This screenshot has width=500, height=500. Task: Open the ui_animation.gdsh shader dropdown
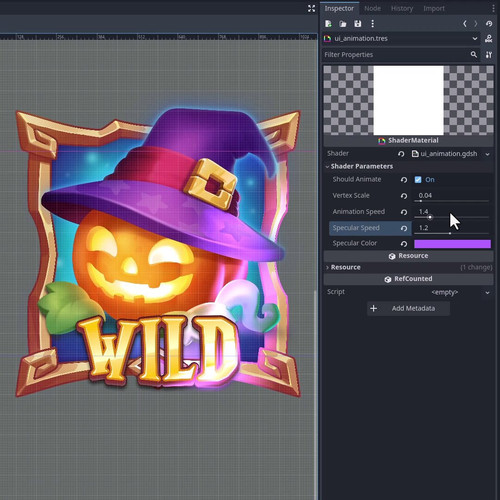(x=487, y=154)
